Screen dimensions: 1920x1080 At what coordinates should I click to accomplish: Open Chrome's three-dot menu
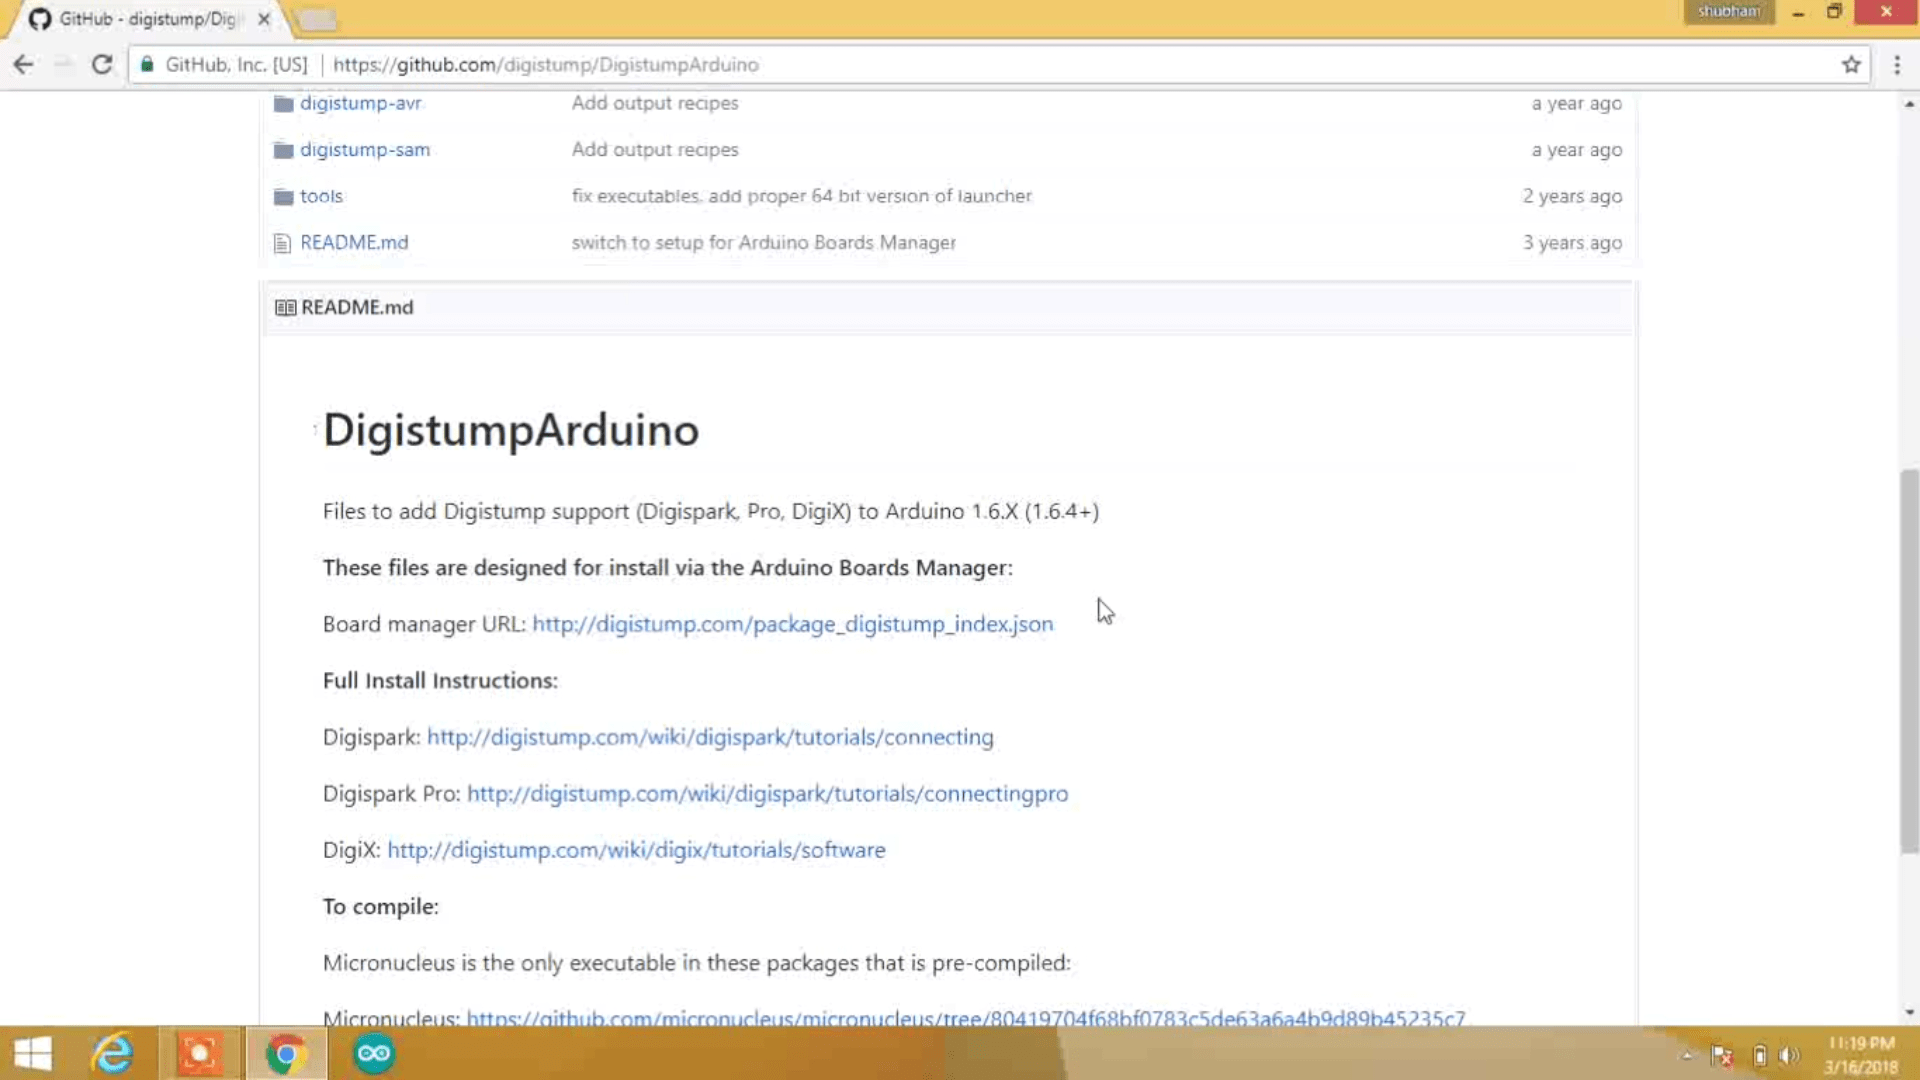(1897, 65)
